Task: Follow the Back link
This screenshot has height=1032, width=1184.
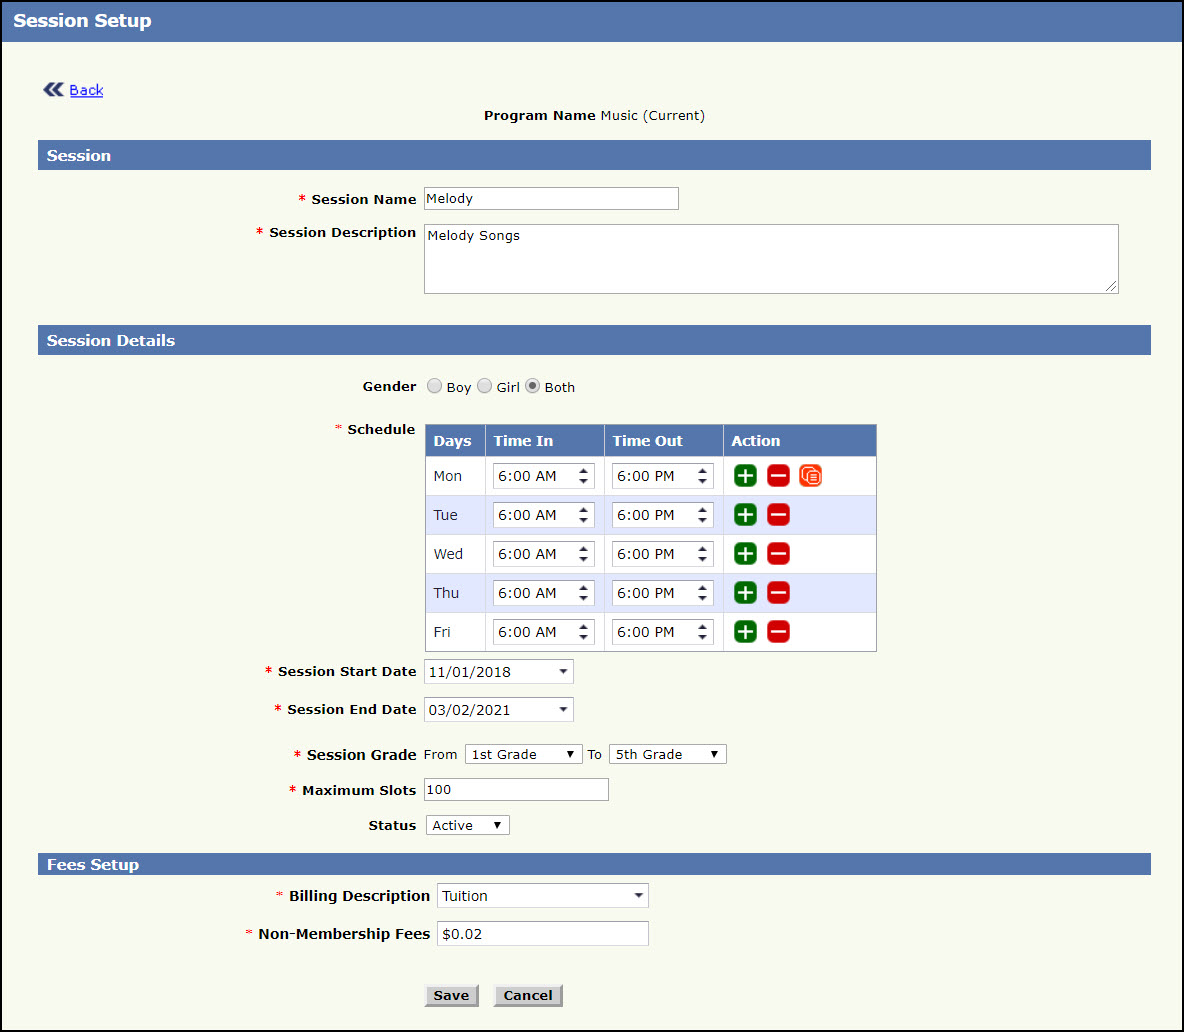Action: [x=86, y=90]
